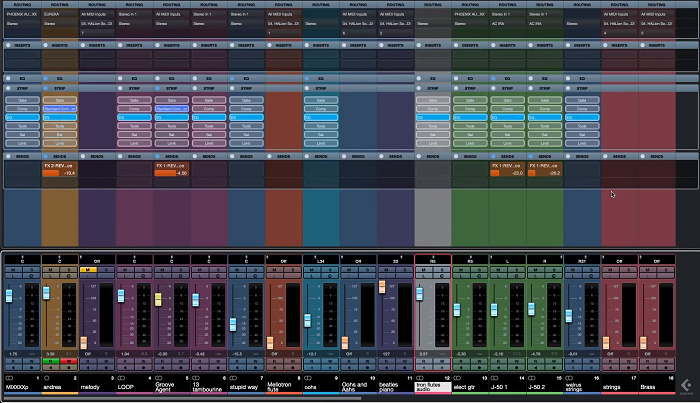Mute the elect gtr channel
The height and width of the screenshot is (403, 700).
[x=461, y=270]
